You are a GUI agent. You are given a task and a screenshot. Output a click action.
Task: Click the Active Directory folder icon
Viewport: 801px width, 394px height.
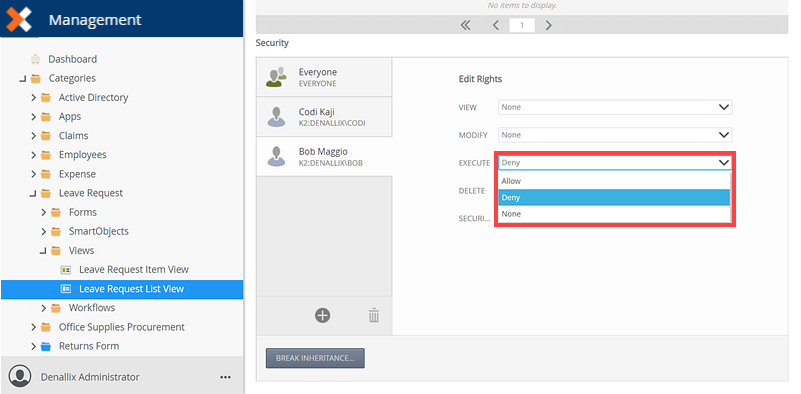pos(45,98)
